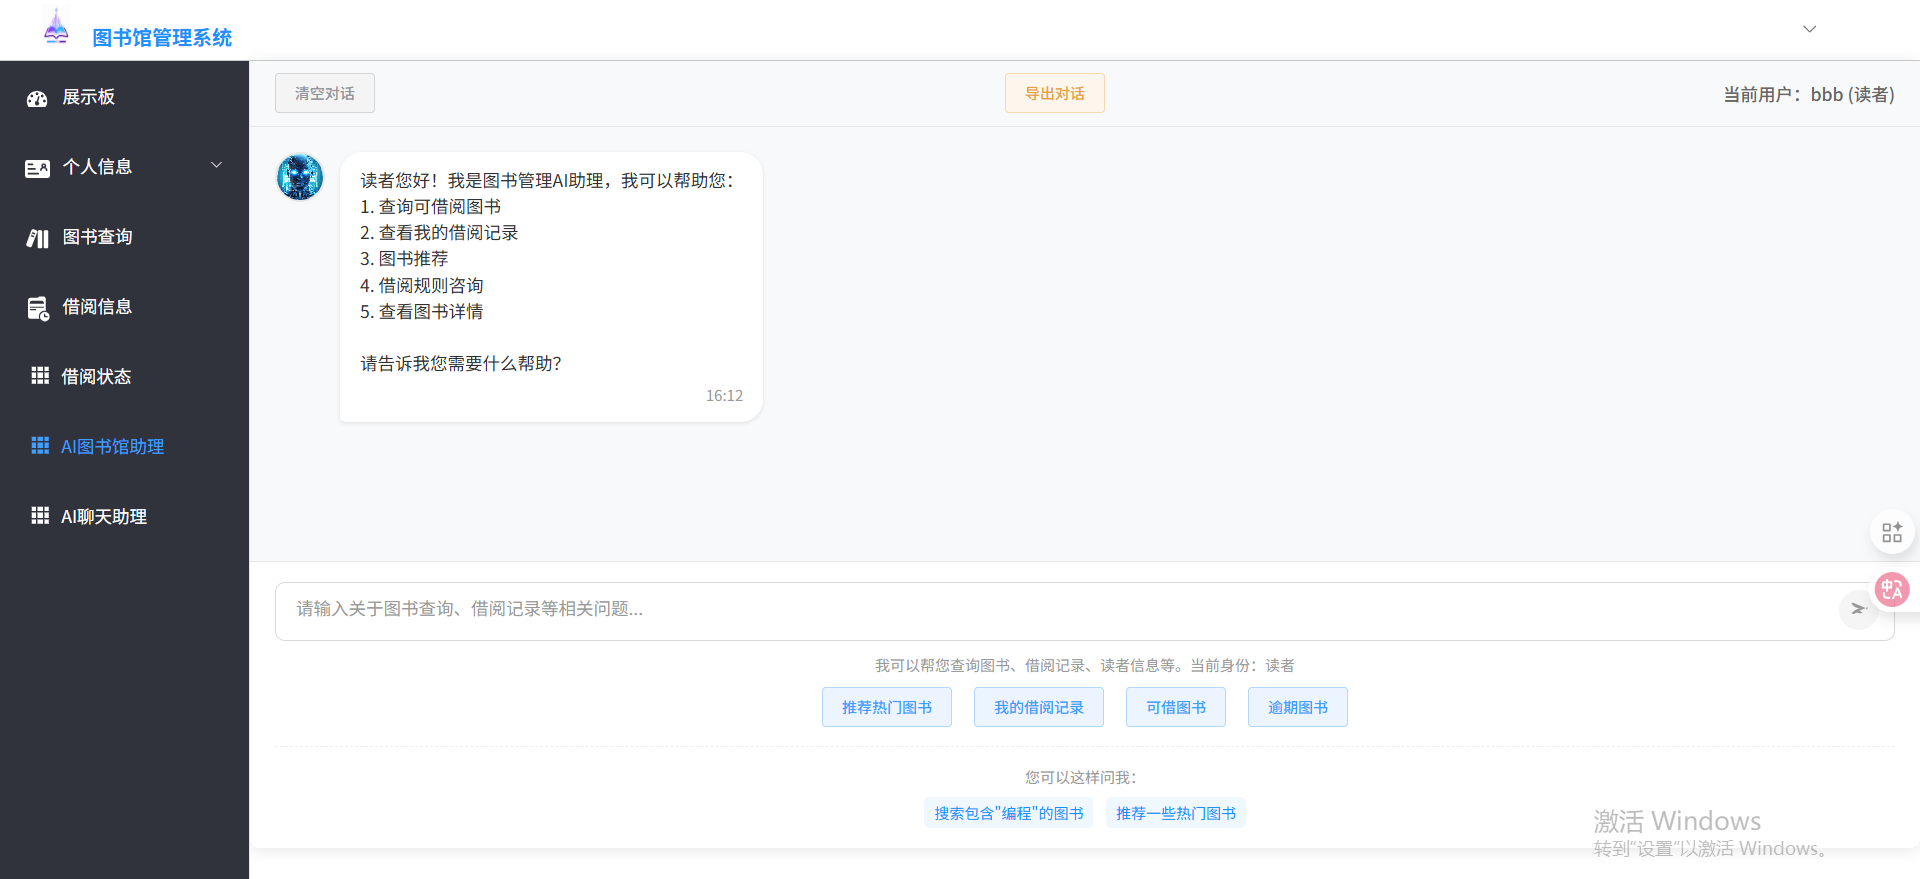Click the 清空对话 button
The width and height of the screenshot is (1920, 879).
[325, 93]
